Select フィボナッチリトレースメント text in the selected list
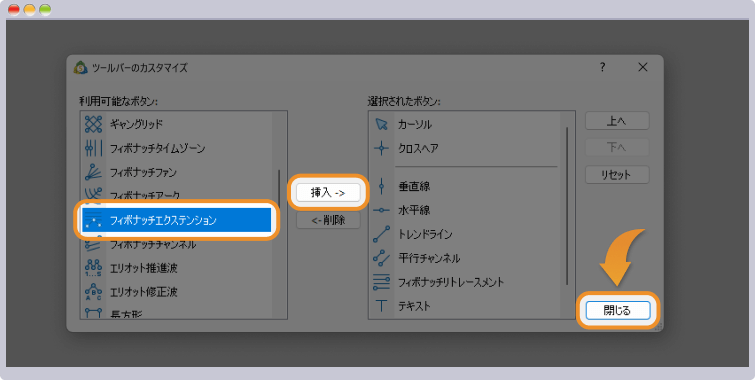This screenshot has height=380, width=755. pyautogui.click(x=451, y=282)
